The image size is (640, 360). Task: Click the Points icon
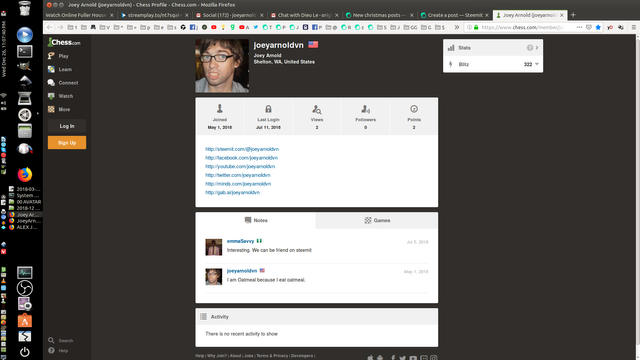[x=414, y=109]
